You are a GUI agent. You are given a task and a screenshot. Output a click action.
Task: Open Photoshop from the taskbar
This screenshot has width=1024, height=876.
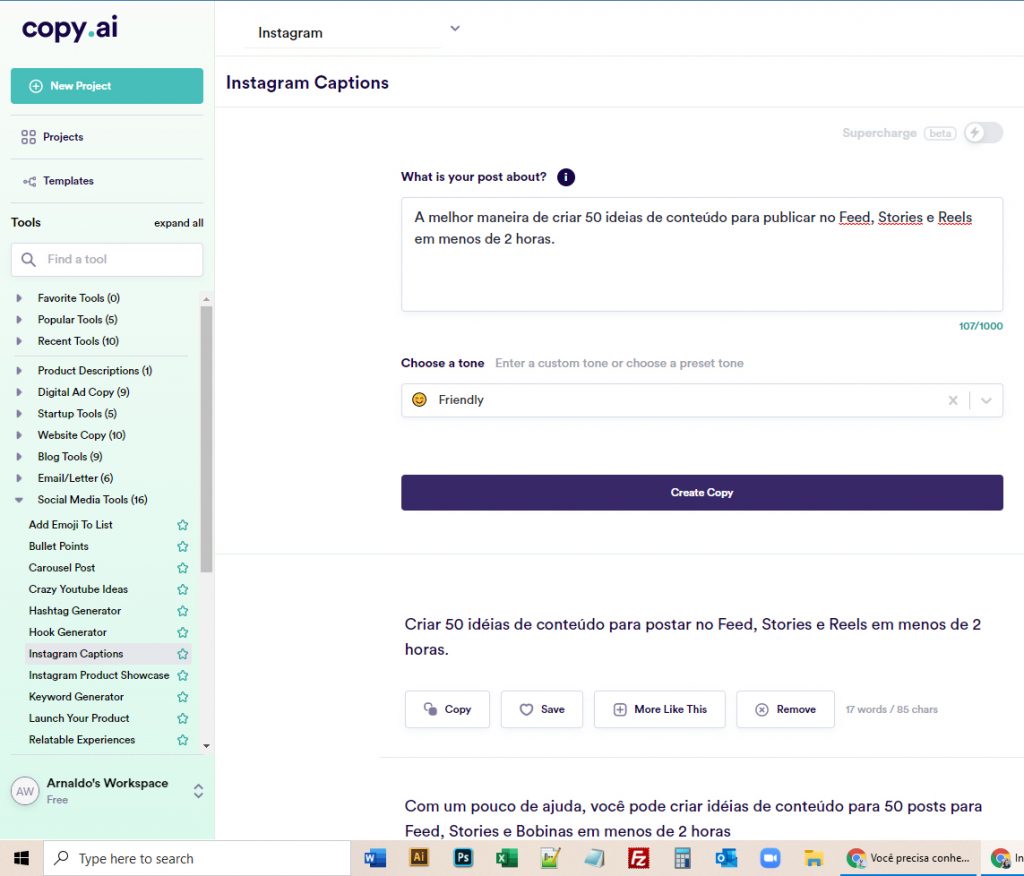click(x=463, y=858)
